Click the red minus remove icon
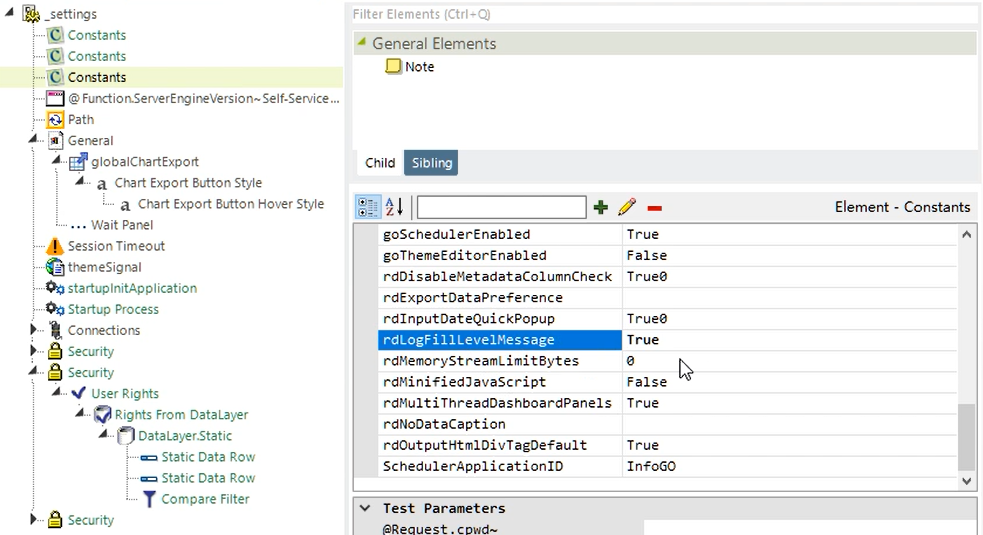This screenshot has width=983, height=535. coord(654,208)
